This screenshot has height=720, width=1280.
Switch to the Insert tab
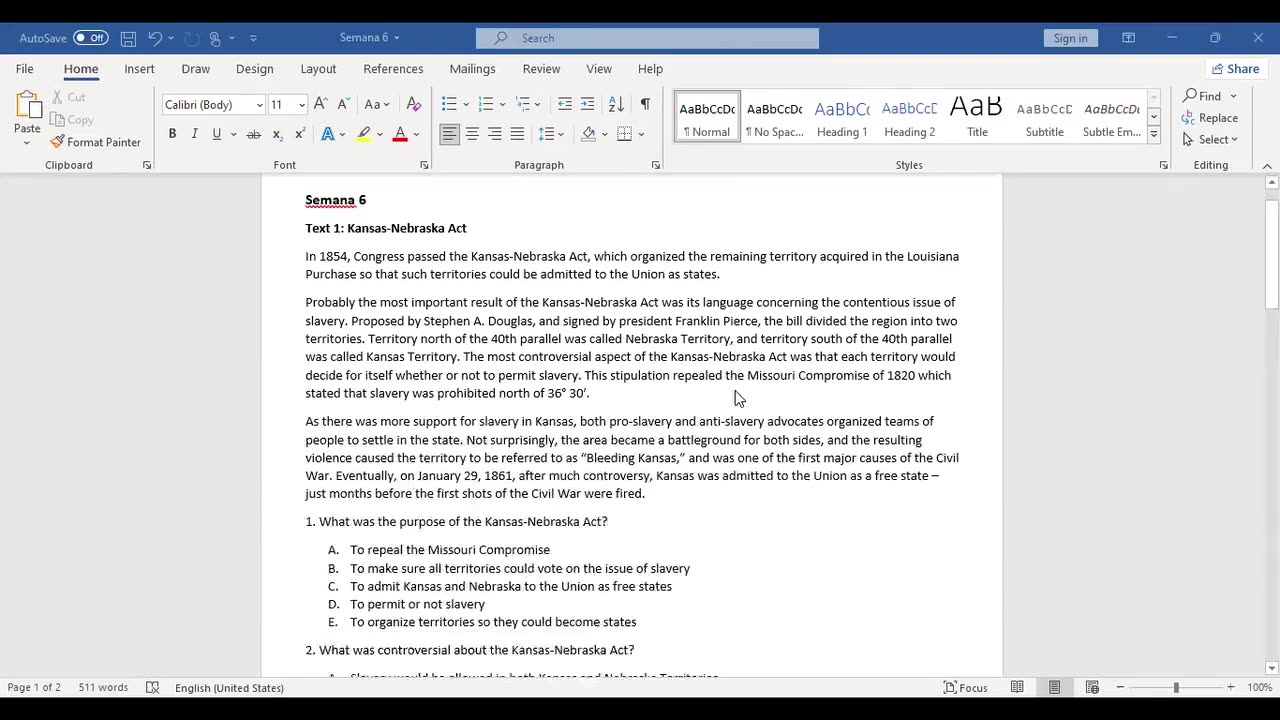pos(139,69)
